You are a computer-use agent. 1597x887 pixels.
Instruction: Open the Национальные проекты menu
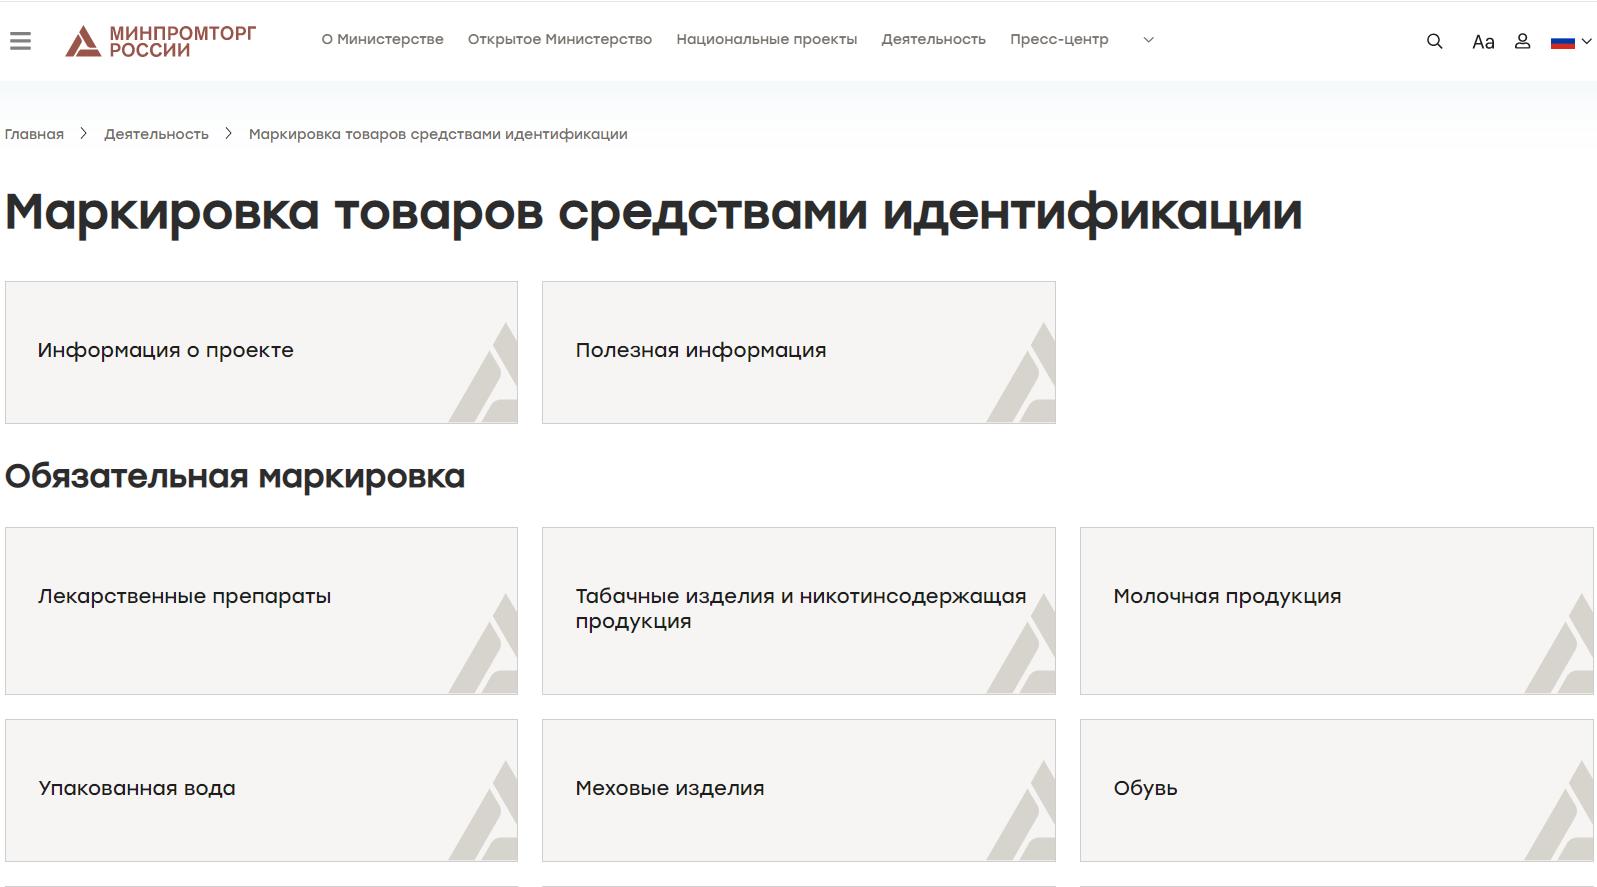tap(766, 39)
